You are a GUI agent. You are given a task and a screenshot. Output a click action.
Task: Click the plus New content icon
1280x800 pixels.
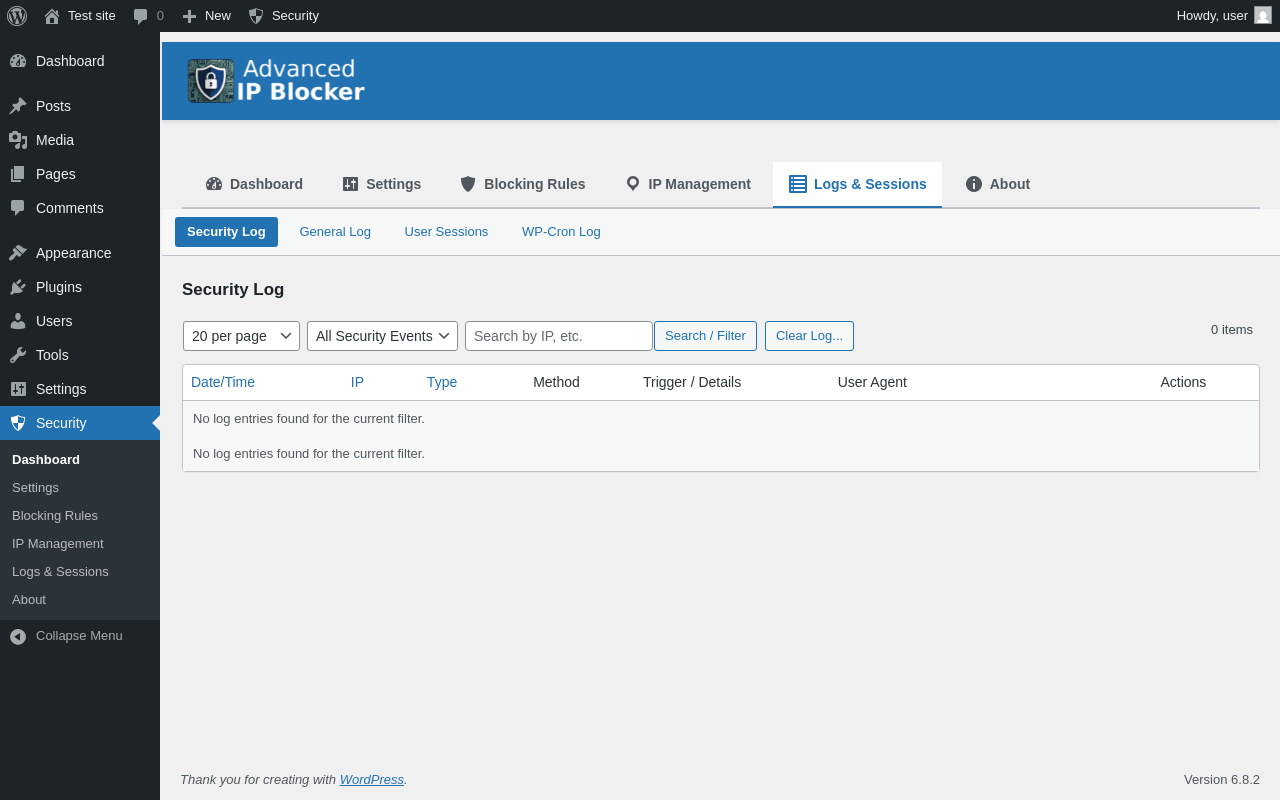[x=189, y=16]
